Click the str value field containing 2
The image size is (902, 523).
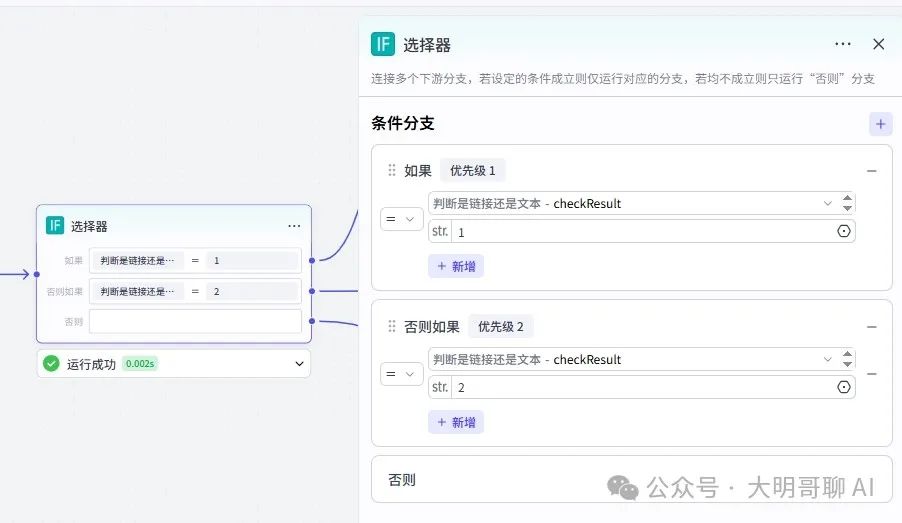pos(641,387)
